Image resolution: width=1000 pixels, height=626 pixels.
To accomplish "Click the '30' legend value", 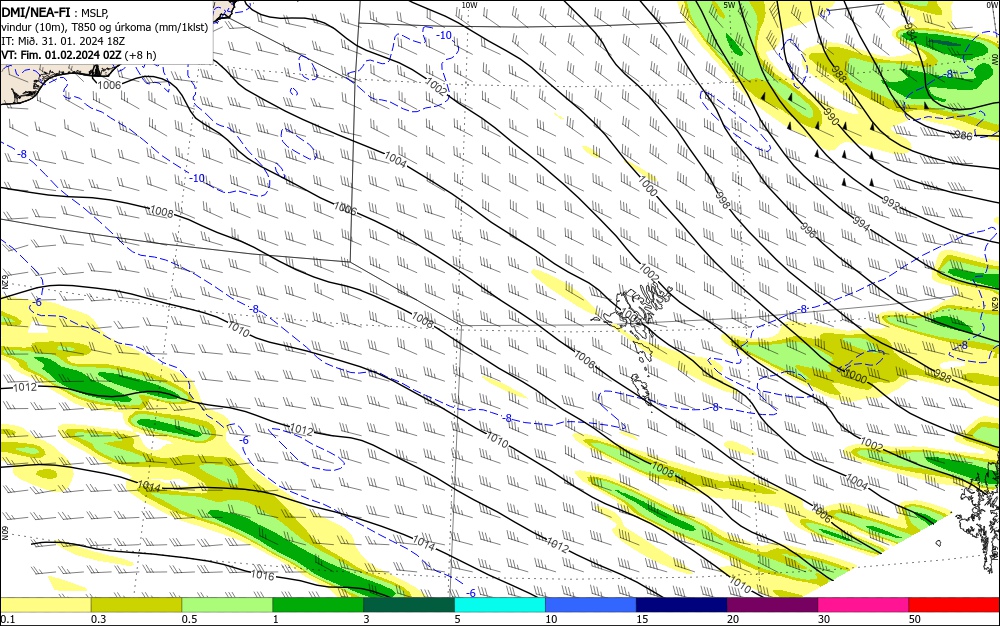I will [824, 619].
